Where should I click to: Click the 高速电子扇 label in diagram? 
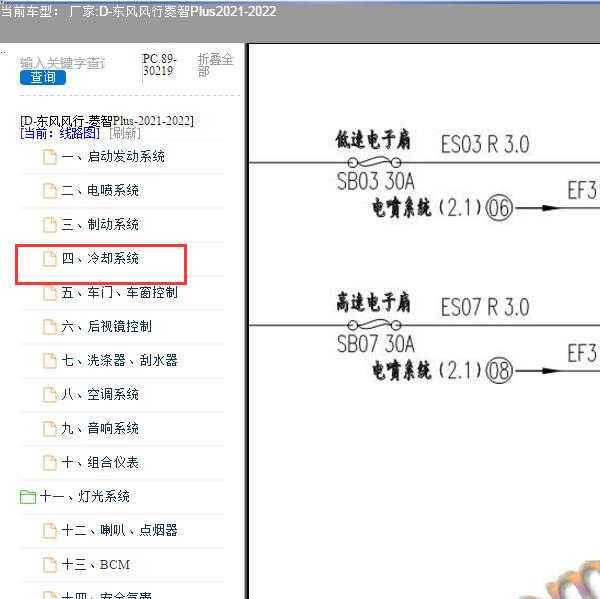pos(373,302)
